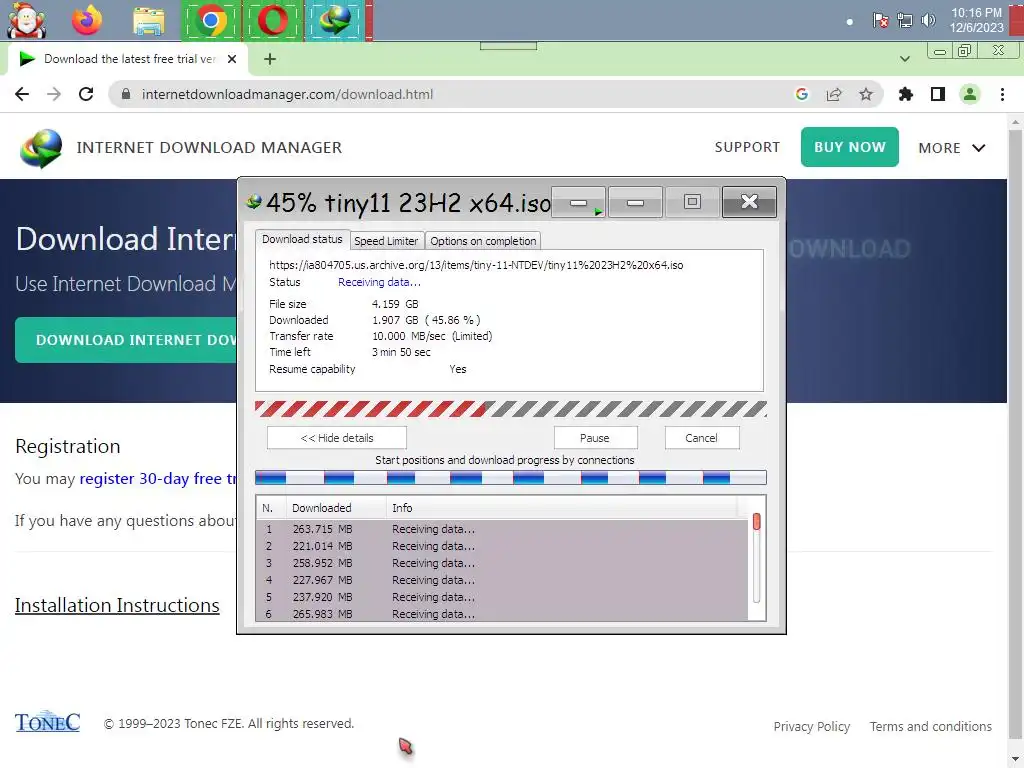Open the clock showing 10:16 PM

pos(976,20)
